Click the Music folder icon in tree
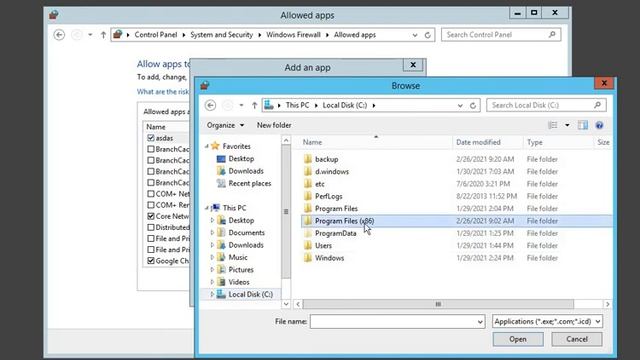640x360 pixels. (221, 257)
